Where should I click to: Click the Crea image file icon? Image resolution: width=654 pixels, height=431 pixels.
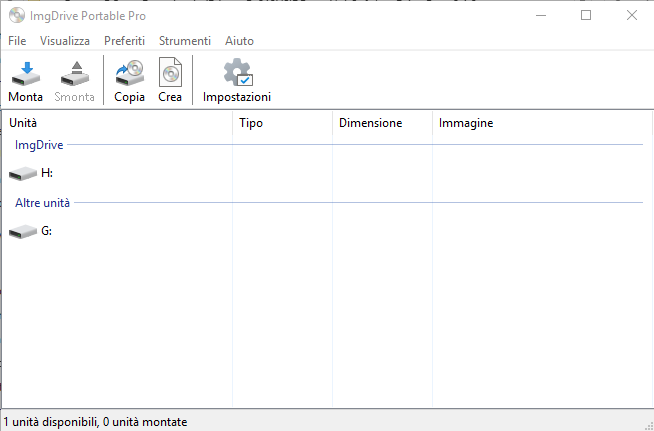pos(170,72)
